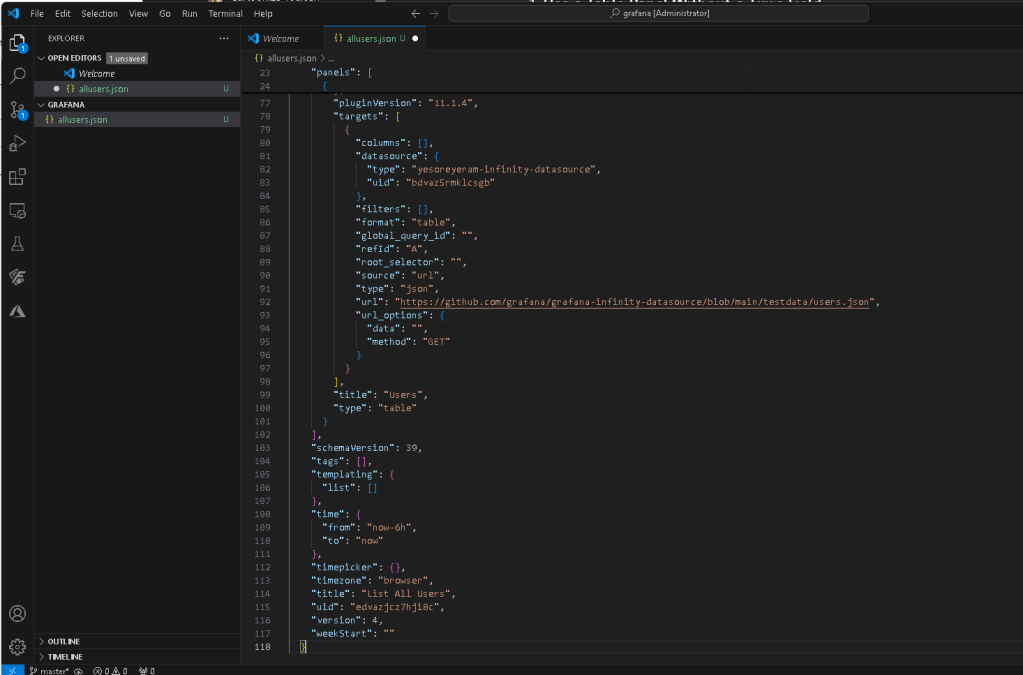1023x675 pixels.
Task: Open Explorer's more actions ellipsis
Action: pos(224,38)
